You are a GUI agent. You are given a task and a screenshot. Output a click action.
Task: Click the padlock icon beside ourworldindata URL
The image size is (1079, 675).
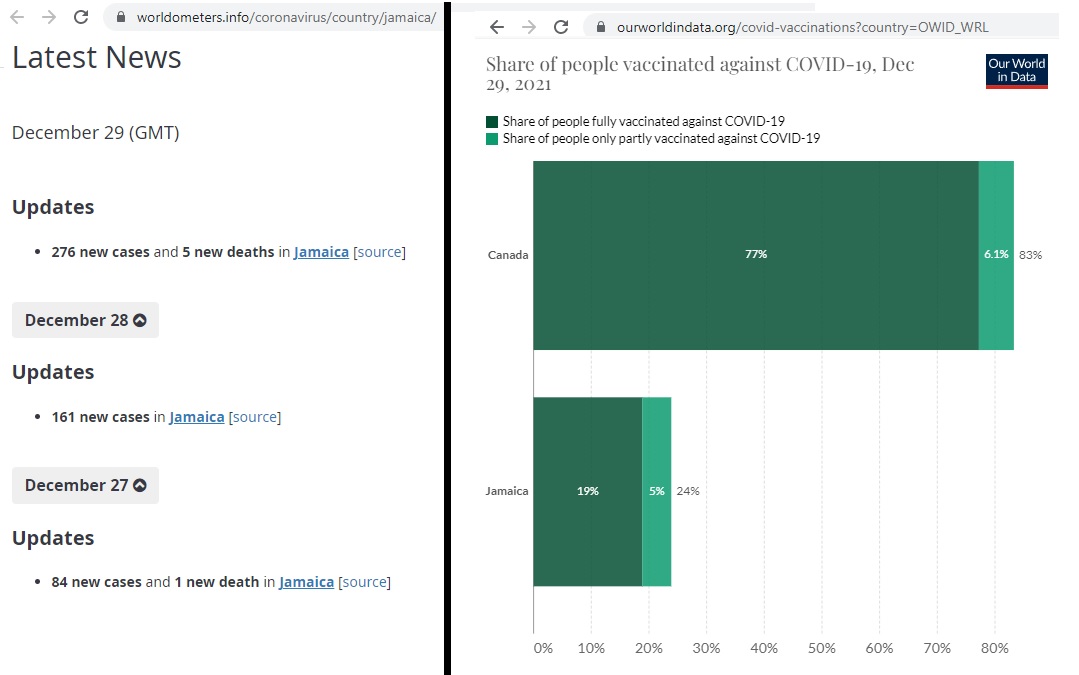click(x=601, y=27)
